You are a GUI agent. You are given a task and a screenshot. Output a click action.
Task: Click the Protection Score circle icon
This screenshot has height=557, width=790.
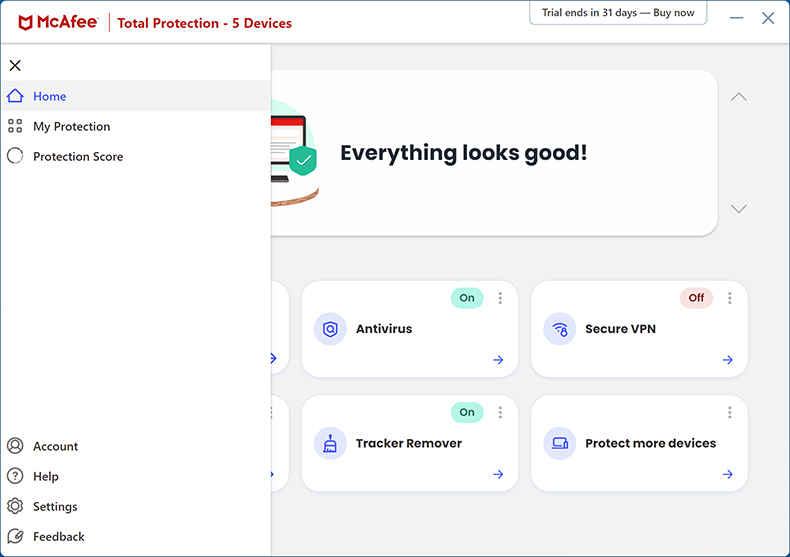click(x=15, y=156)
